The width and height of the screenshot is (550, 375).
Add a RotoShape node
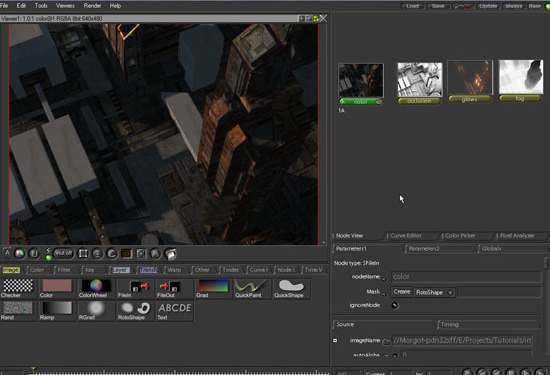[x=135, y=311]
